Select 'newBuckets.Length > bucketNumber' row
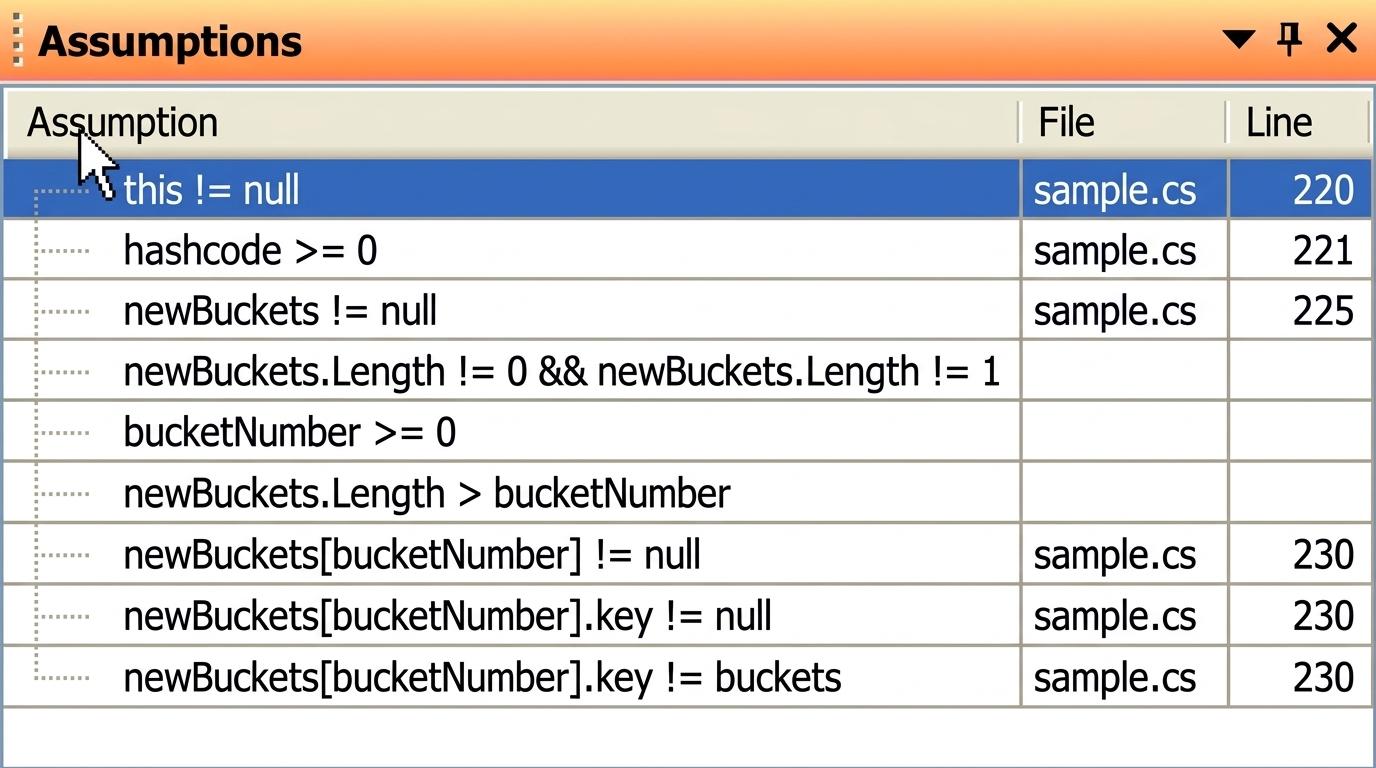This screenshot has height=768, width=1376. pos(687,494)
